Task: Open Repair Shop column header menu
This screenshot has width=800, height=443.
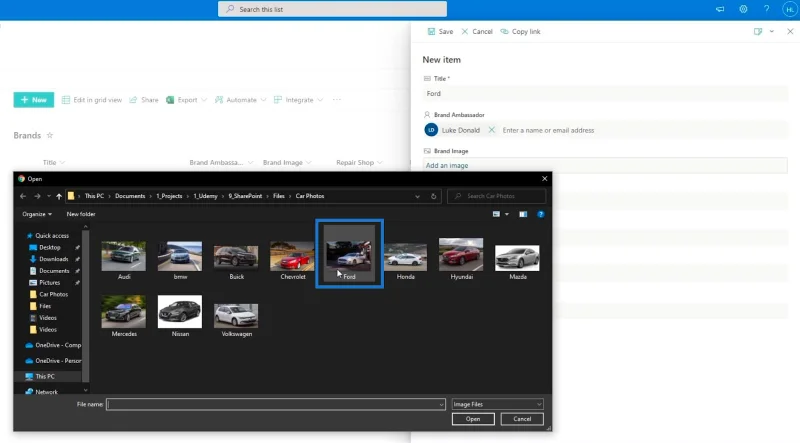Action: pyautogui.click(x=359, y=162)
